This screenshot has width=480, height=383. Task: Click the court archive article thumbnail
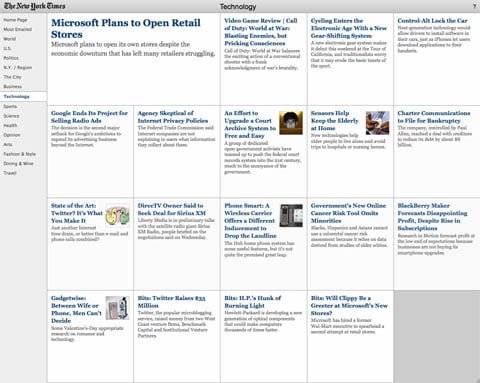(x=291, y=123)
